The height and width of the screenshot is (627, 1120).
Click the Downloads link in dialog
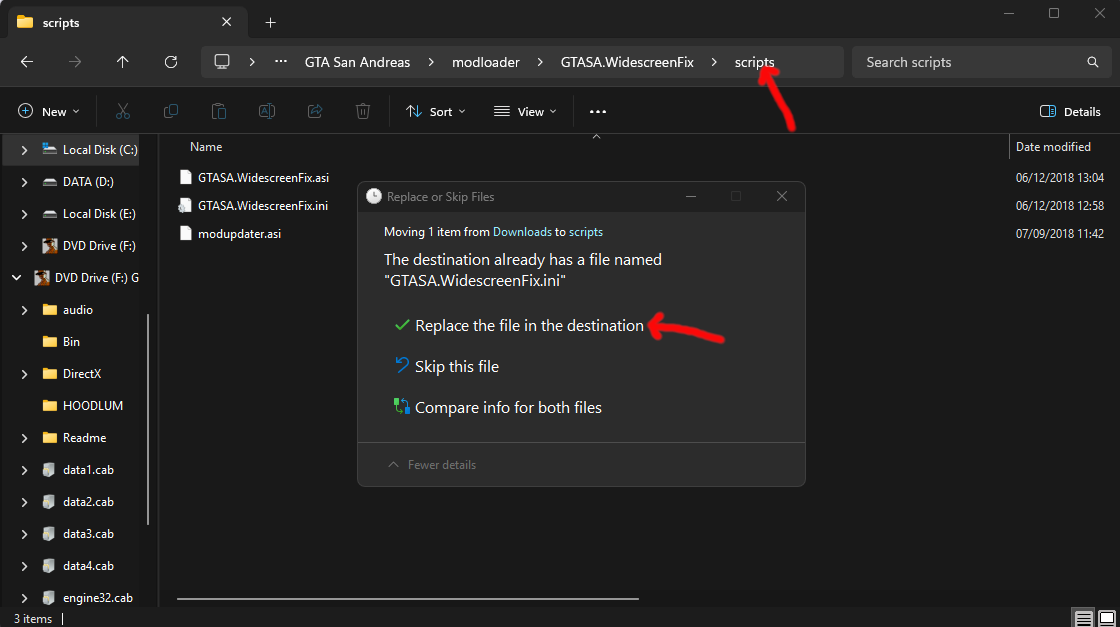[x=522, y=232]
